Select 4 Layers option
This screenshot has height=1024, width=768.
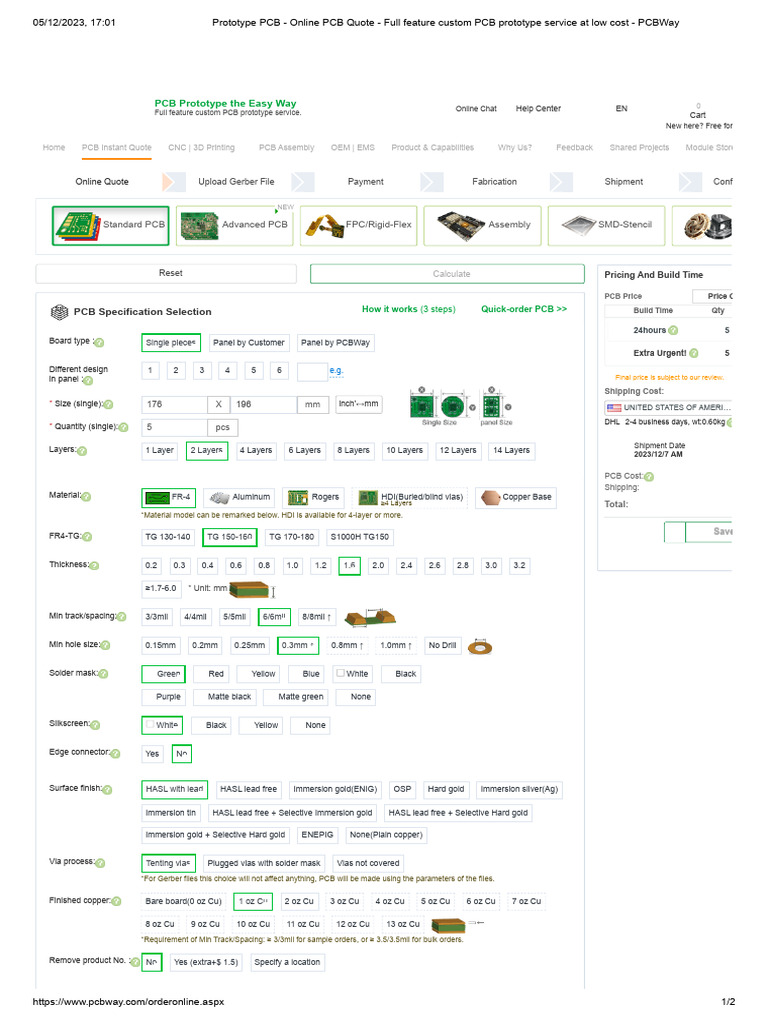[x=255, y=451]
